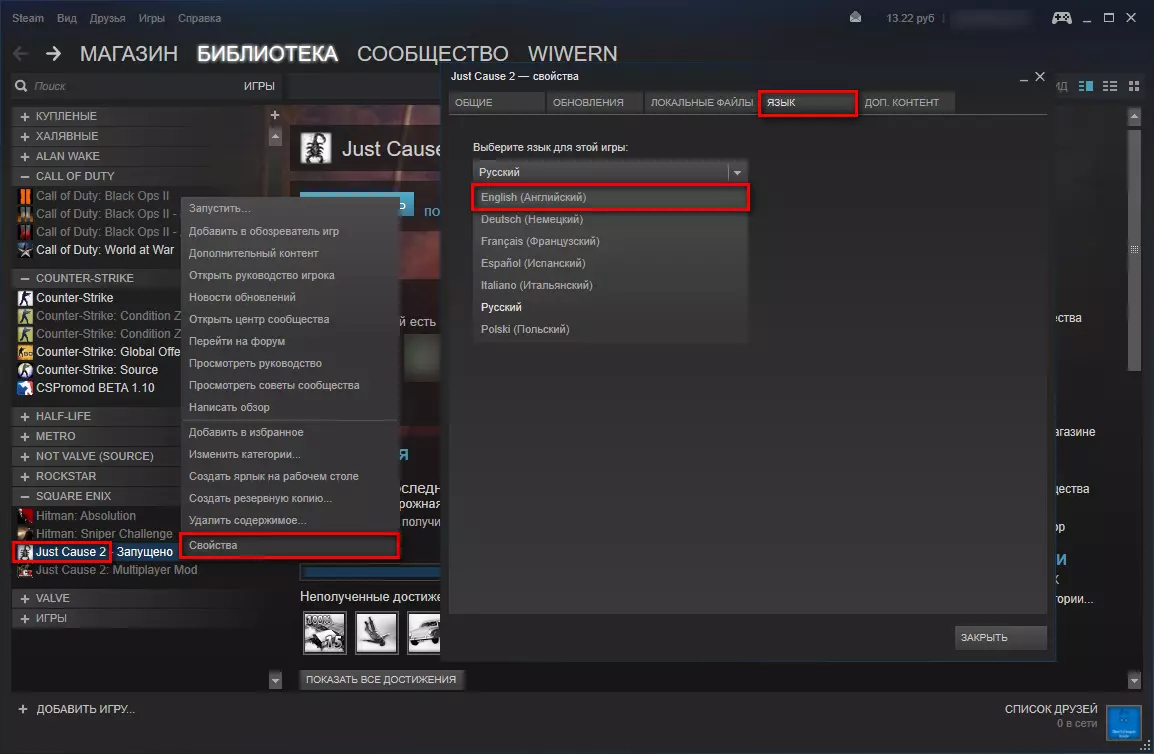Switch to list view icon

(x=1110, y=86)
